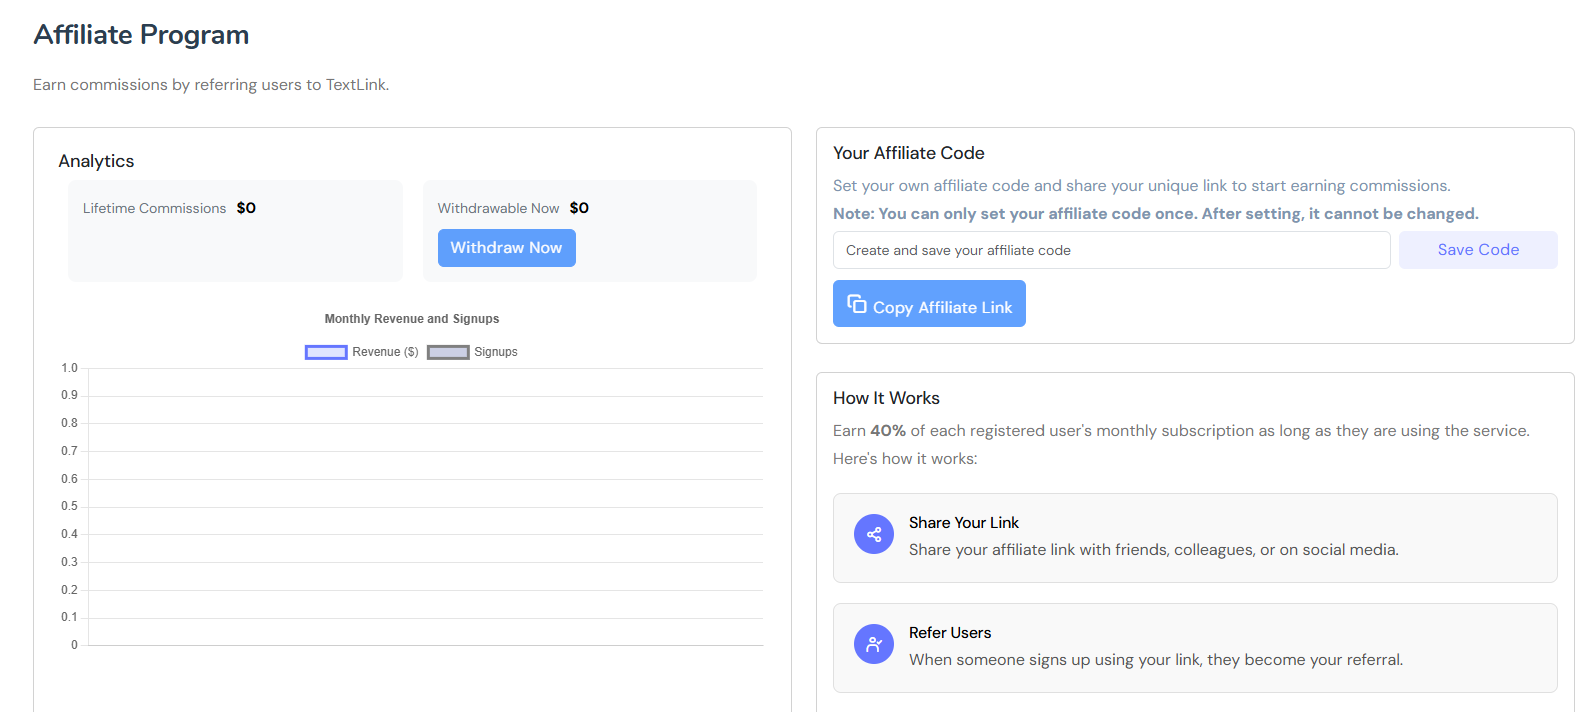Click the Analytics section heading
1581x712 pixels.
(96, 161)
